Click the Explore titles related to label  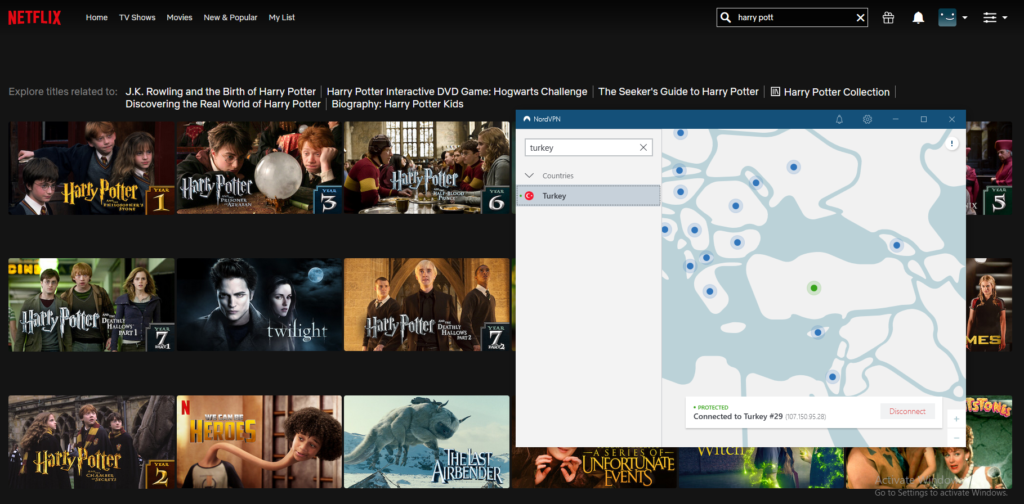(63, 92)
